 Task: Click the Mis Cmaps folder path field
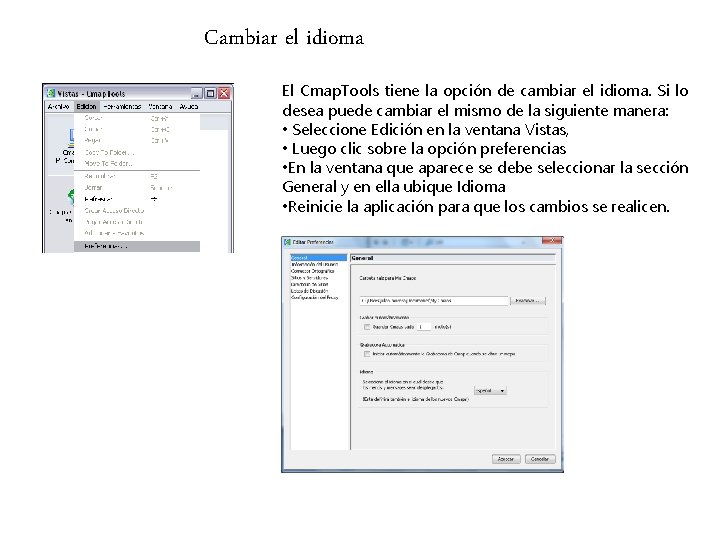pyautogui.click(x=434, y=301)
